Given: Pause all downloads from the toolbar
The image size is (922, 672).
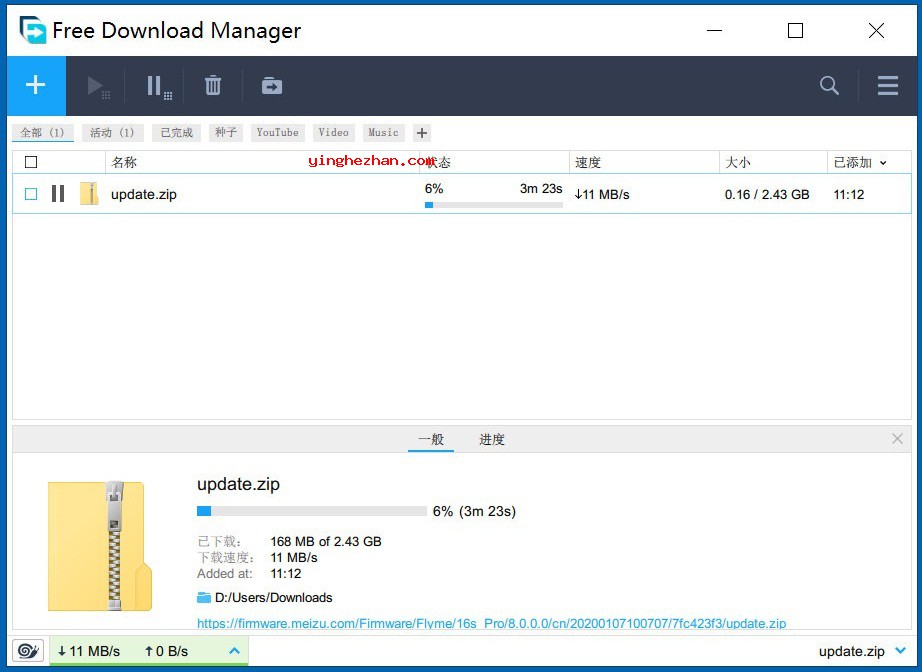Looking at the screenshot, I should pos(157,87).
